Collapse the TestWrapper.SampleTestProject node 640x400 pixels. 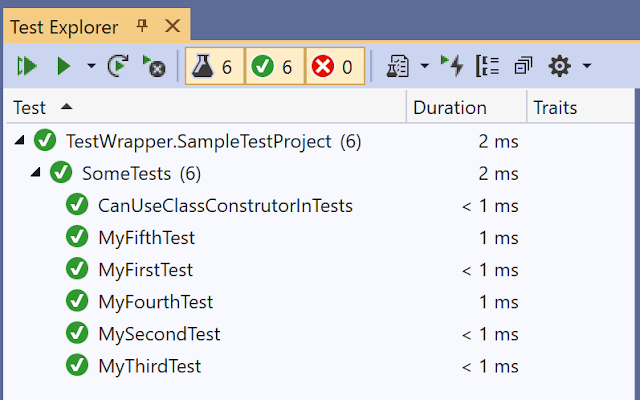[x=19, y=141]
